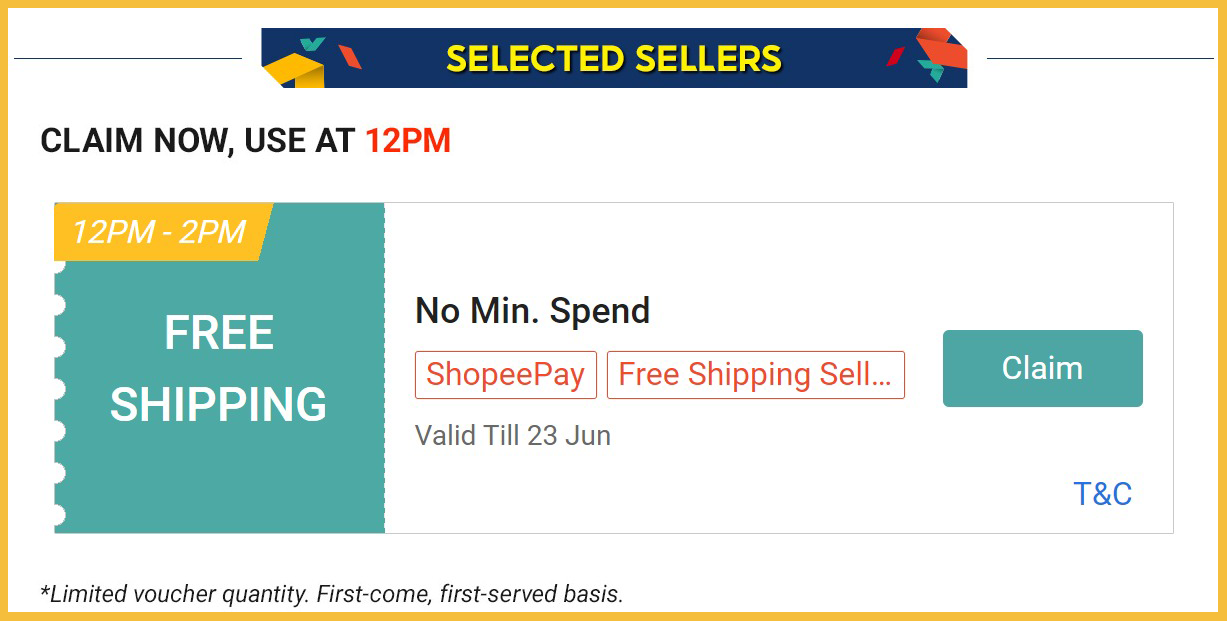
Task: Click the No Min. Spend title
Action: (532, 311)
